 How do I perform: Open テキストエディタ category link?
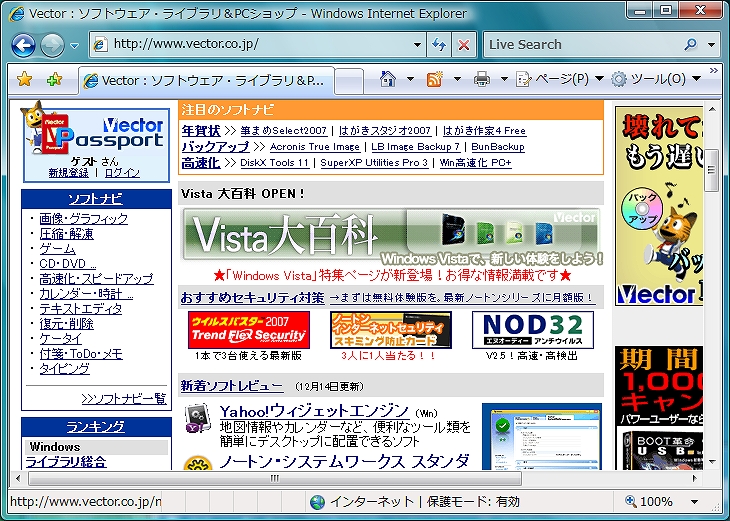pyautogui.click(x=81, y=308)
